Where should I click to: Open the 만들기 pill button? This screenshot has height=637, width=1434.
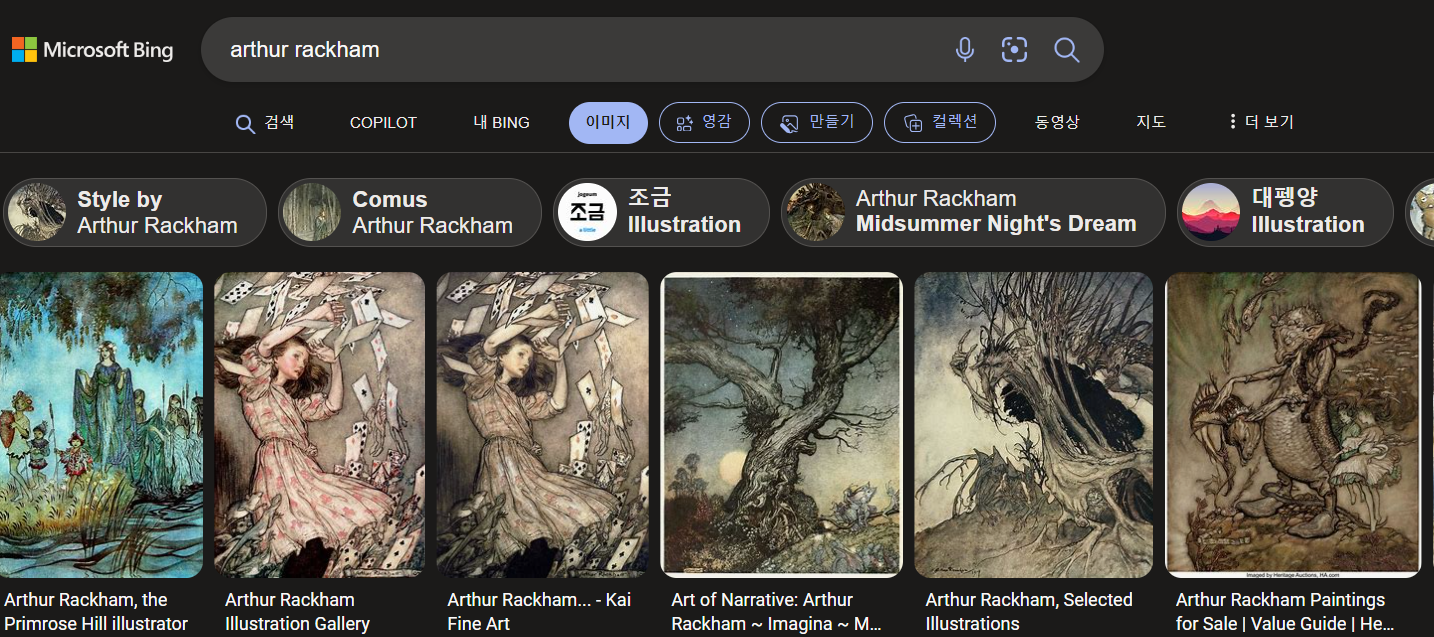coord(817,123)
